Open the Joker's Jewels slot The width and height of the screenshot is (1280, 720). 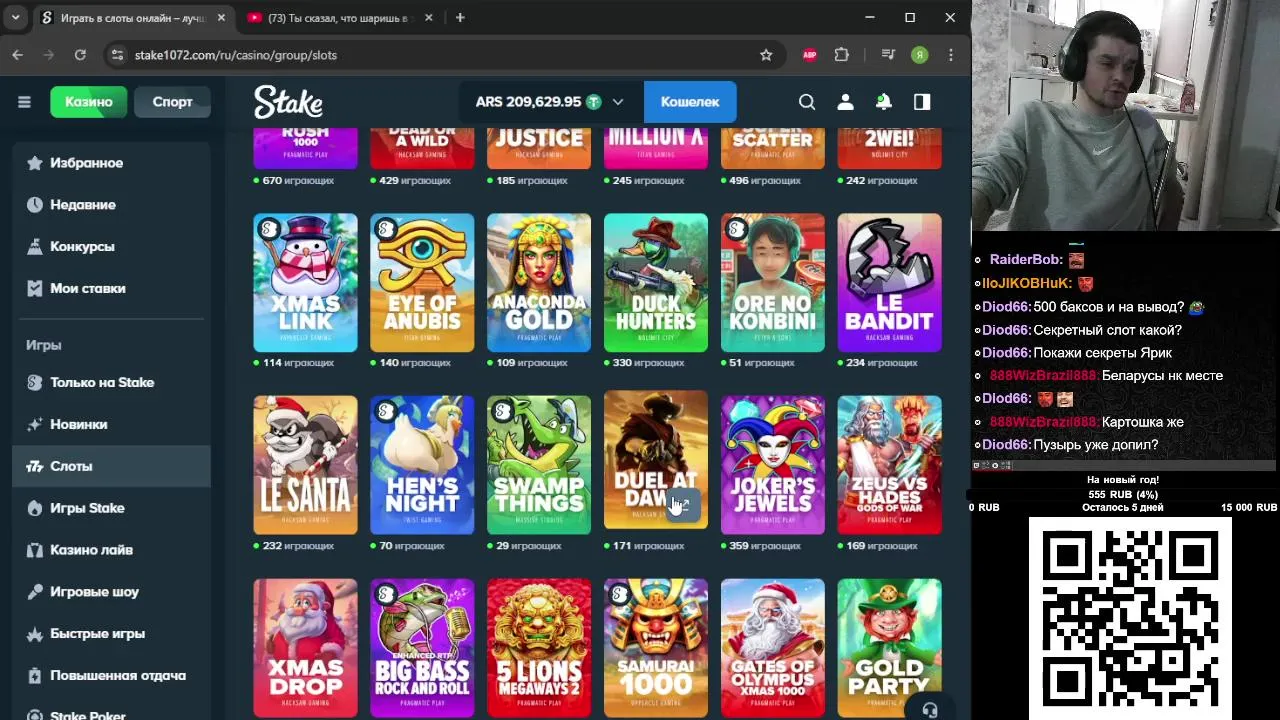pyautogui.click(x=773, y=465)
